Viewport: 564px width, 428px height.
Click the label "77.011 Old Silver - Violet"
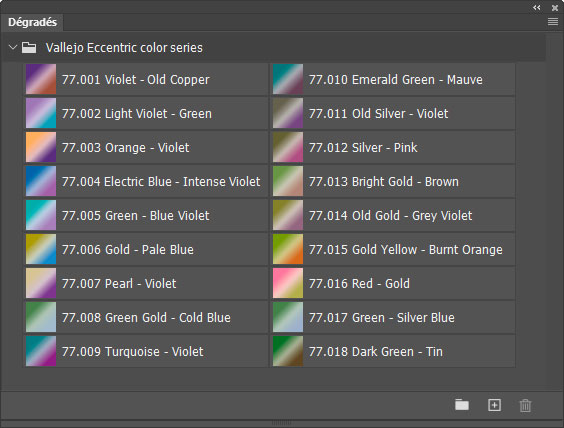point(378,114)
